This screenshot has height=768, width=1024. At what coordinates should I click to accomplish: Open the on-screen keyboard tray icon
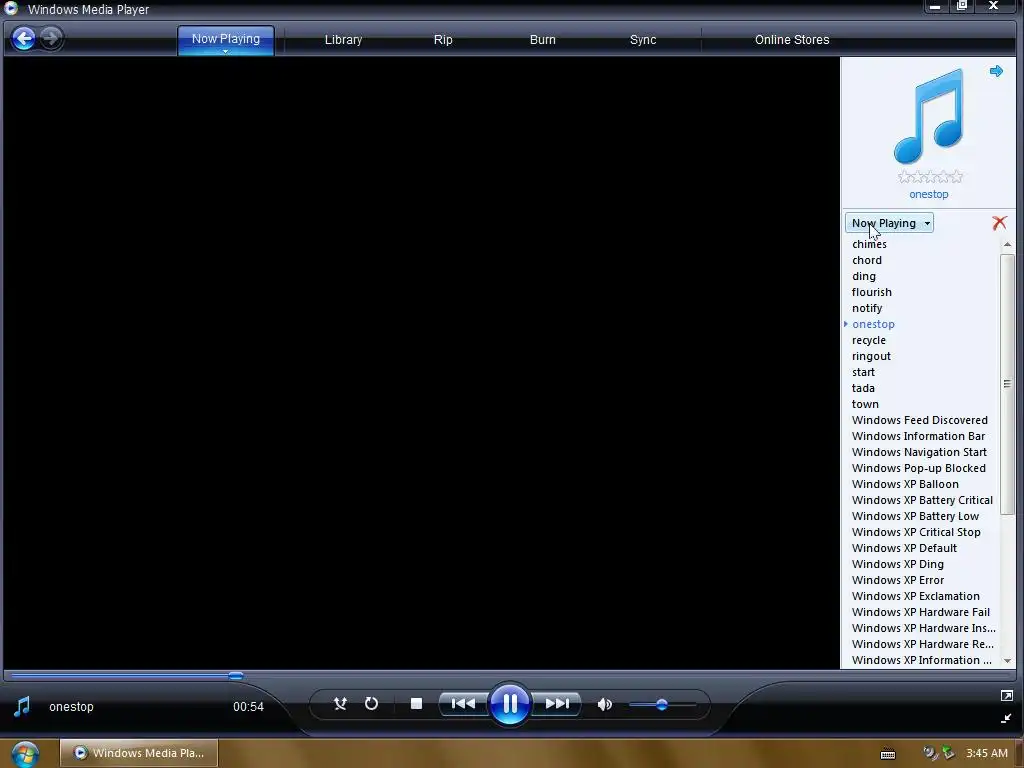pos(888,754)
